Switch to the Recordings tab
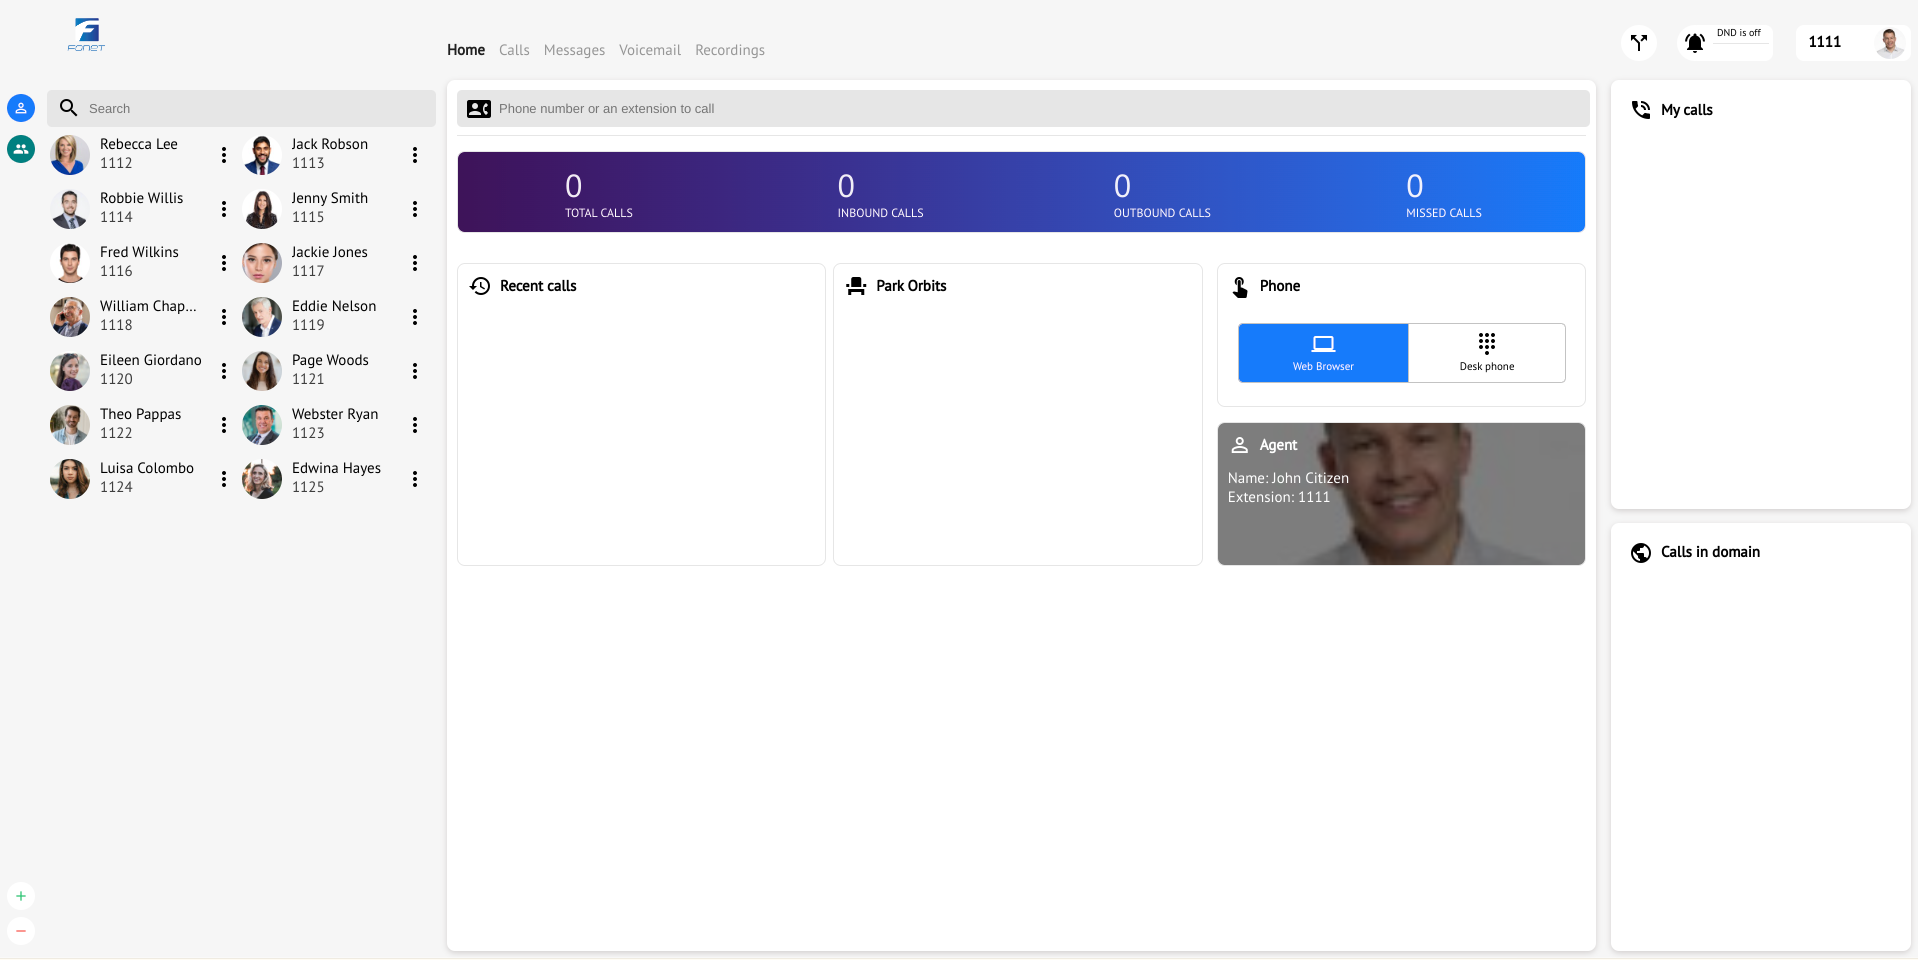The width and height of the screenshot is (1918, 960). pyautogui.click(x=730, y=50)
